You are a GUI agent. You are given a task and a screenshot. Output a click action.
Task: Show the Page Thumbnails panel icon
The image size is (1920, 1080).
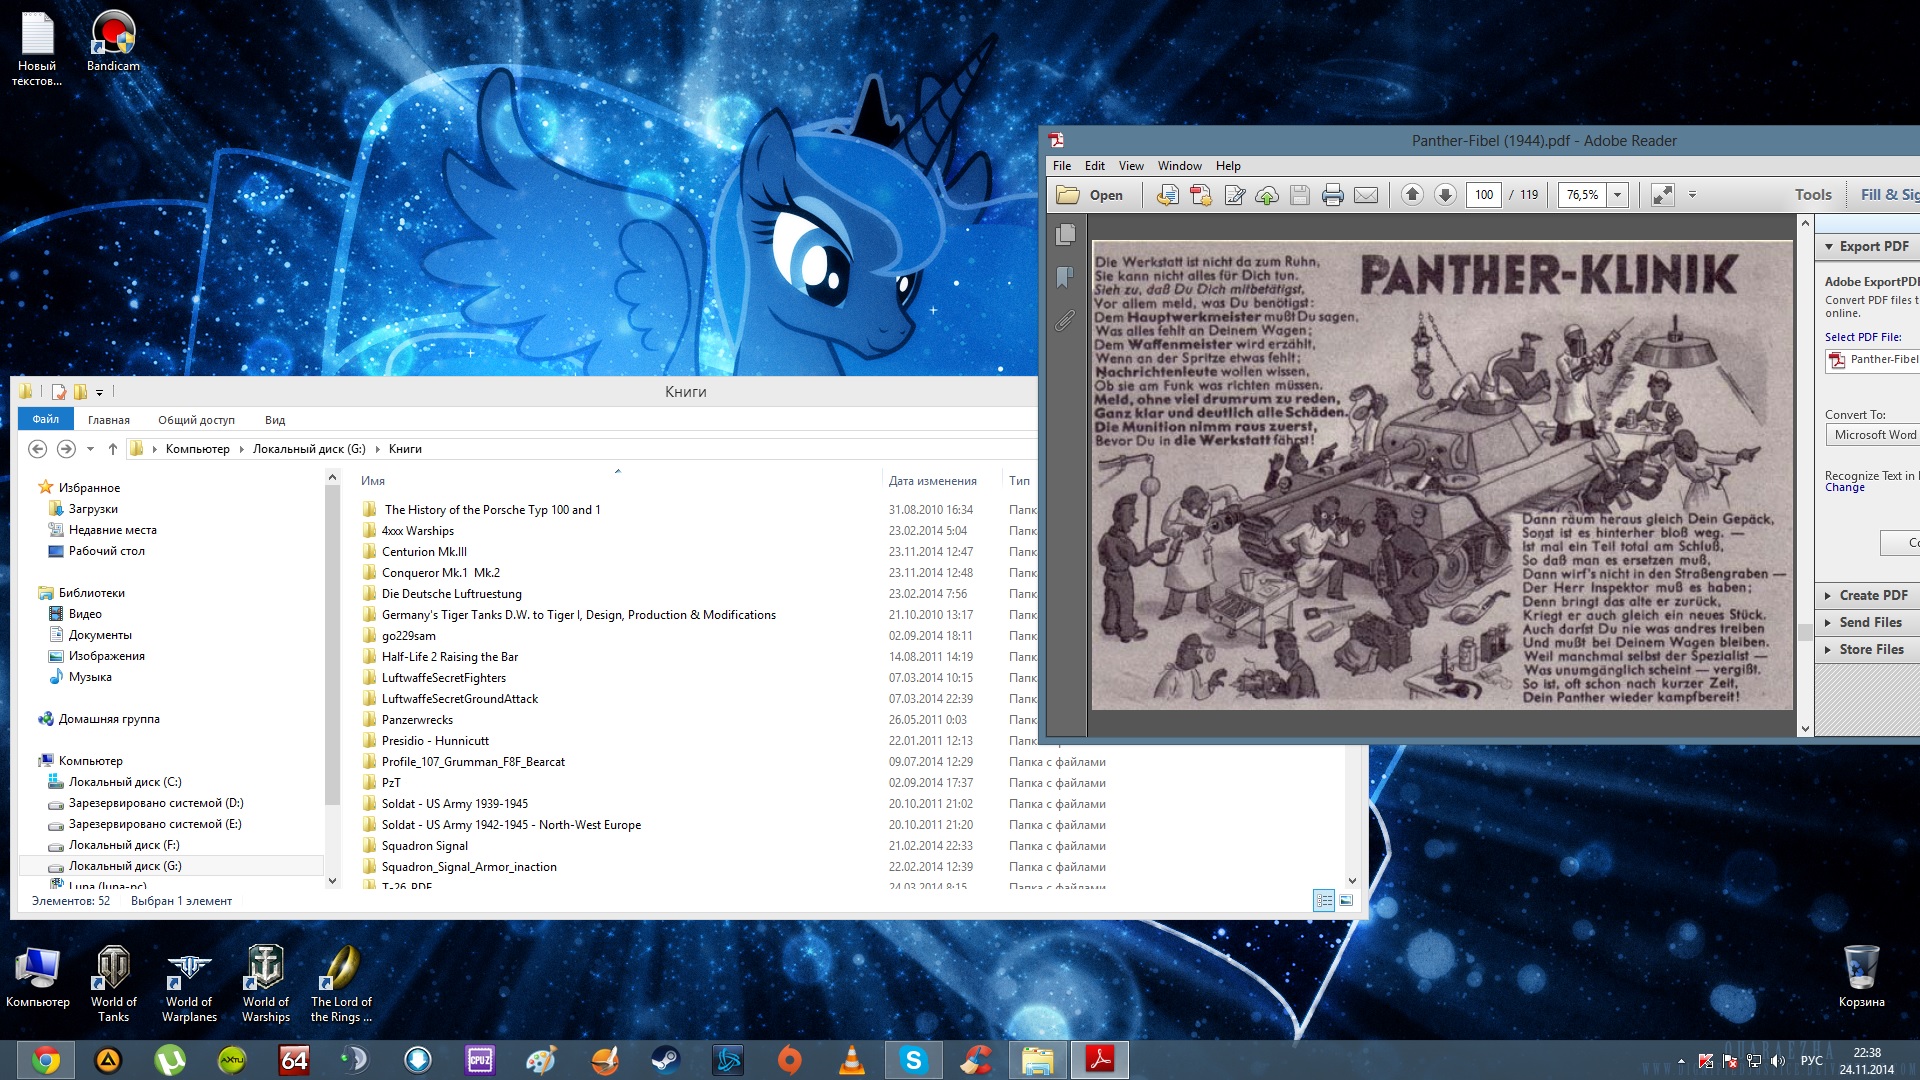(1065, 234)
